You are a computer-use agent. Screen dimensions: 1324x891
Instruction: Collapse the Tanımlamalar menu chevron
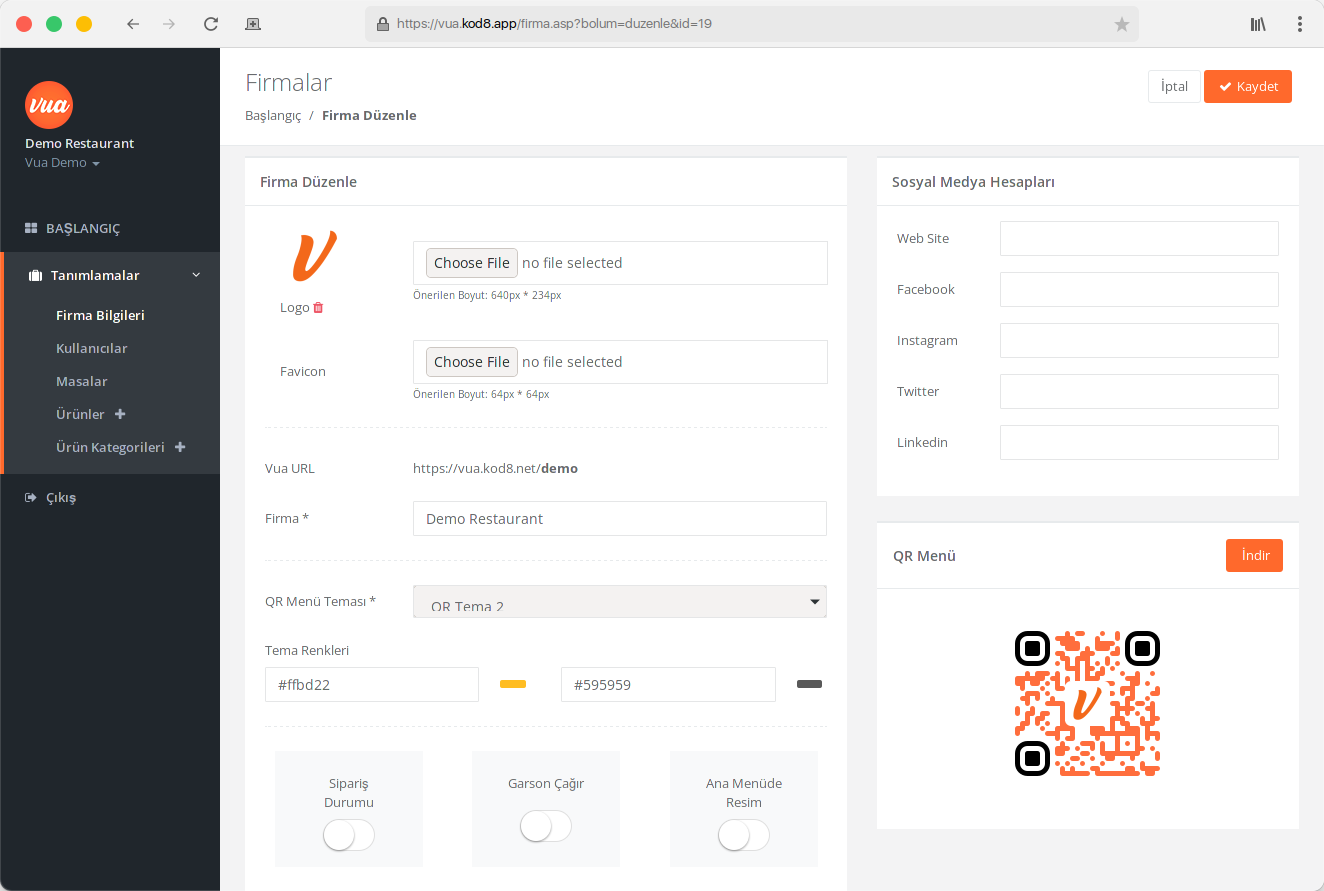point(196,275)
